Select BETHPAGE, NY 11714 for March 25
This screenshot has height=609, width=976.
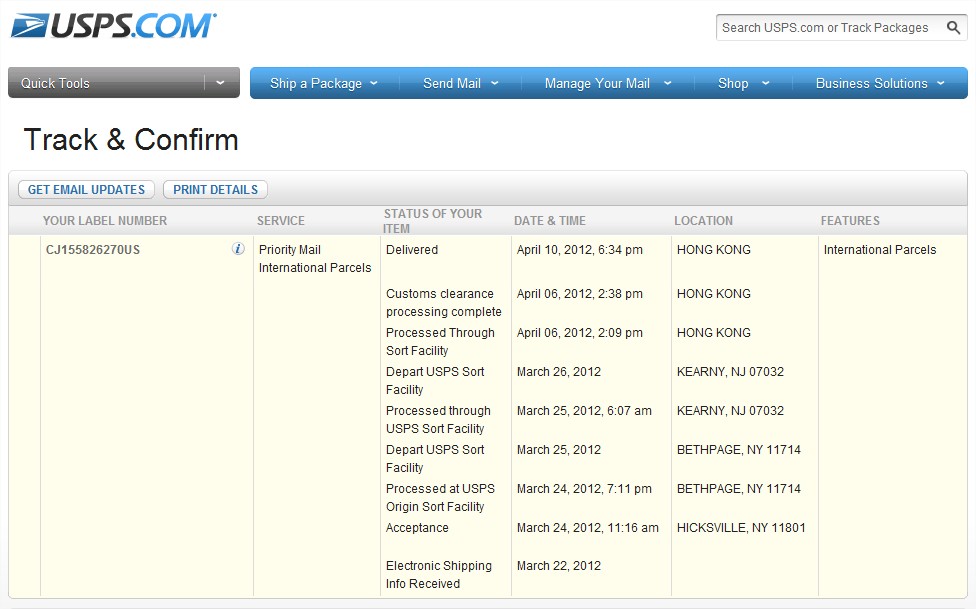click(x=738, y=450)
